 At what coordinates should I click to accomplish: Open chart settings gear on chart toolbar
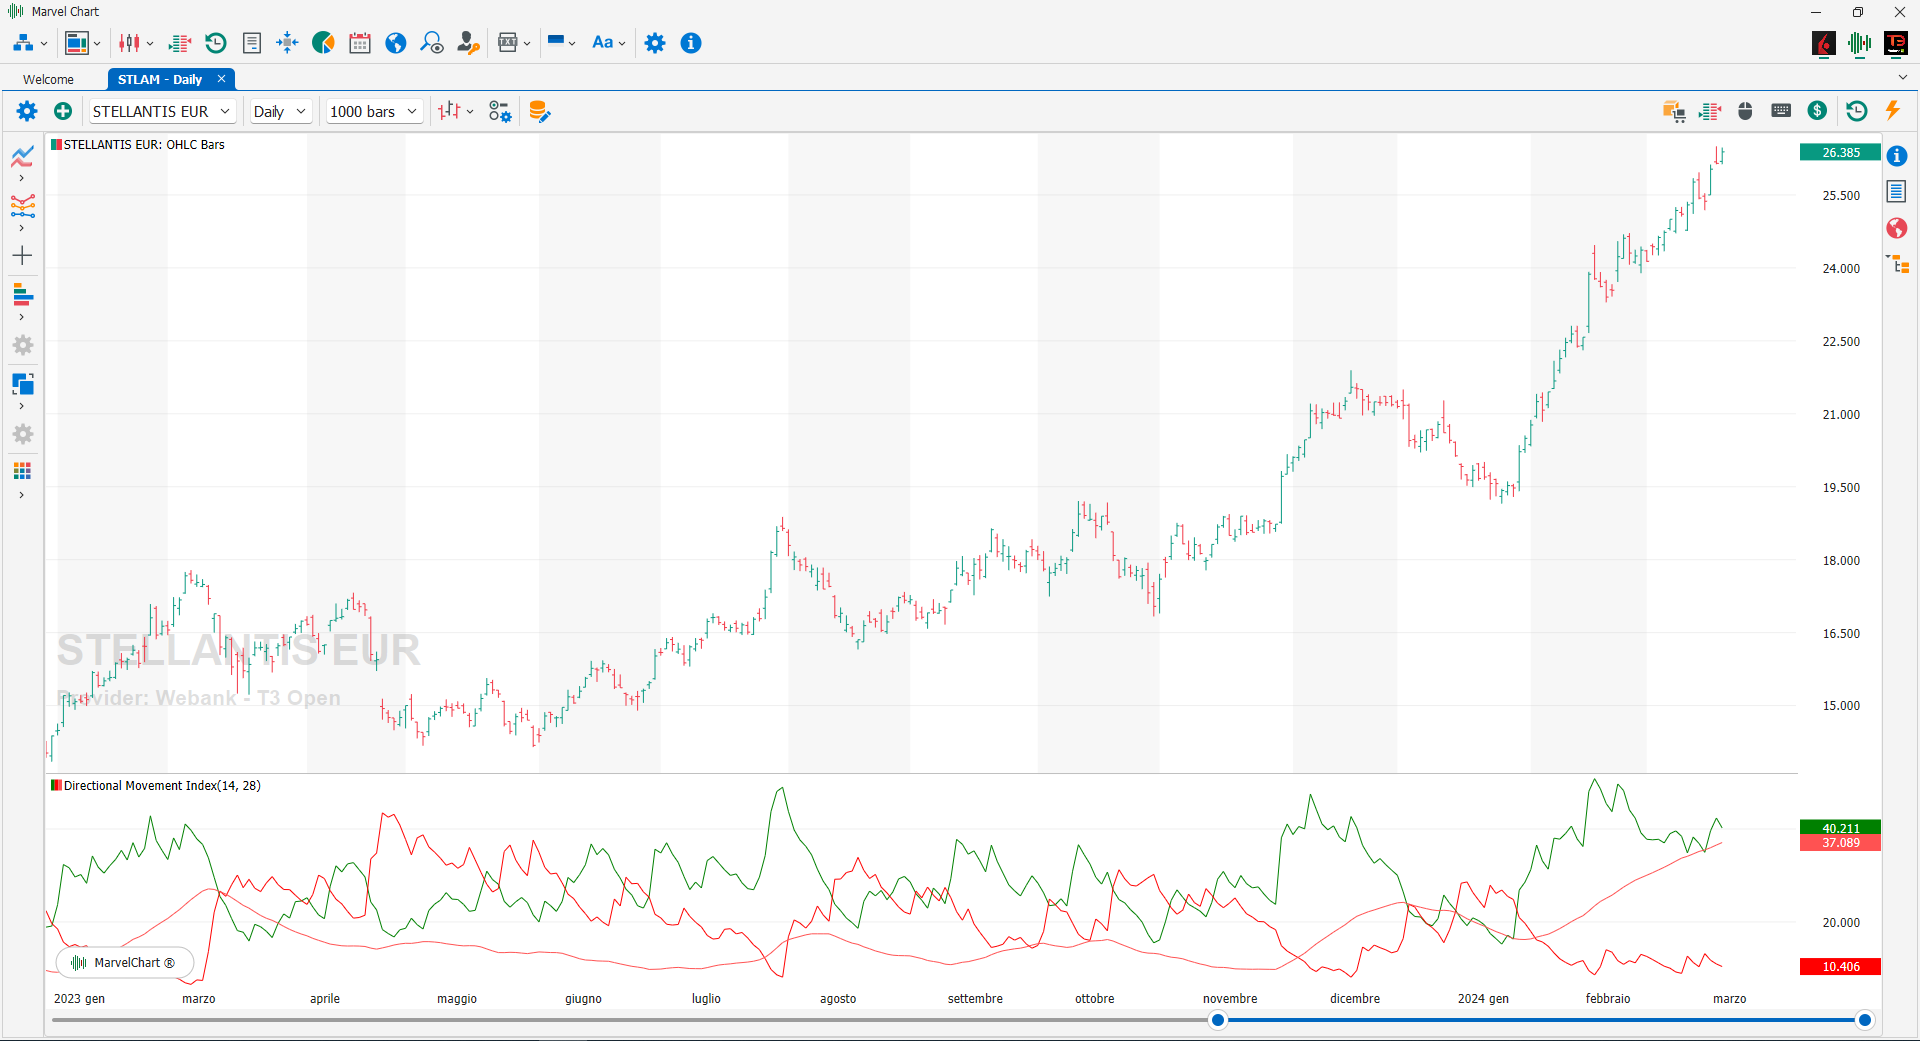(x=27, y=111)
